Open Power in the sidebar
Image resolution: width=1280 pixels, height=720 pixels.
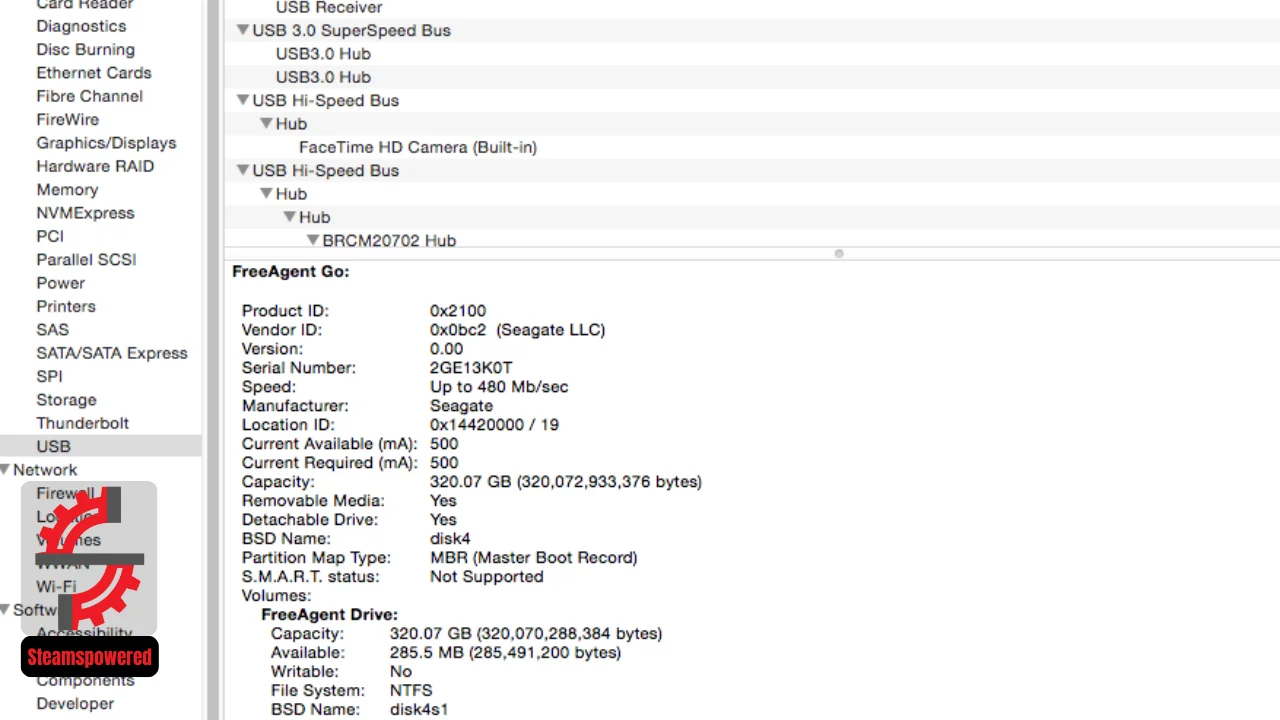tap(60, 283)
